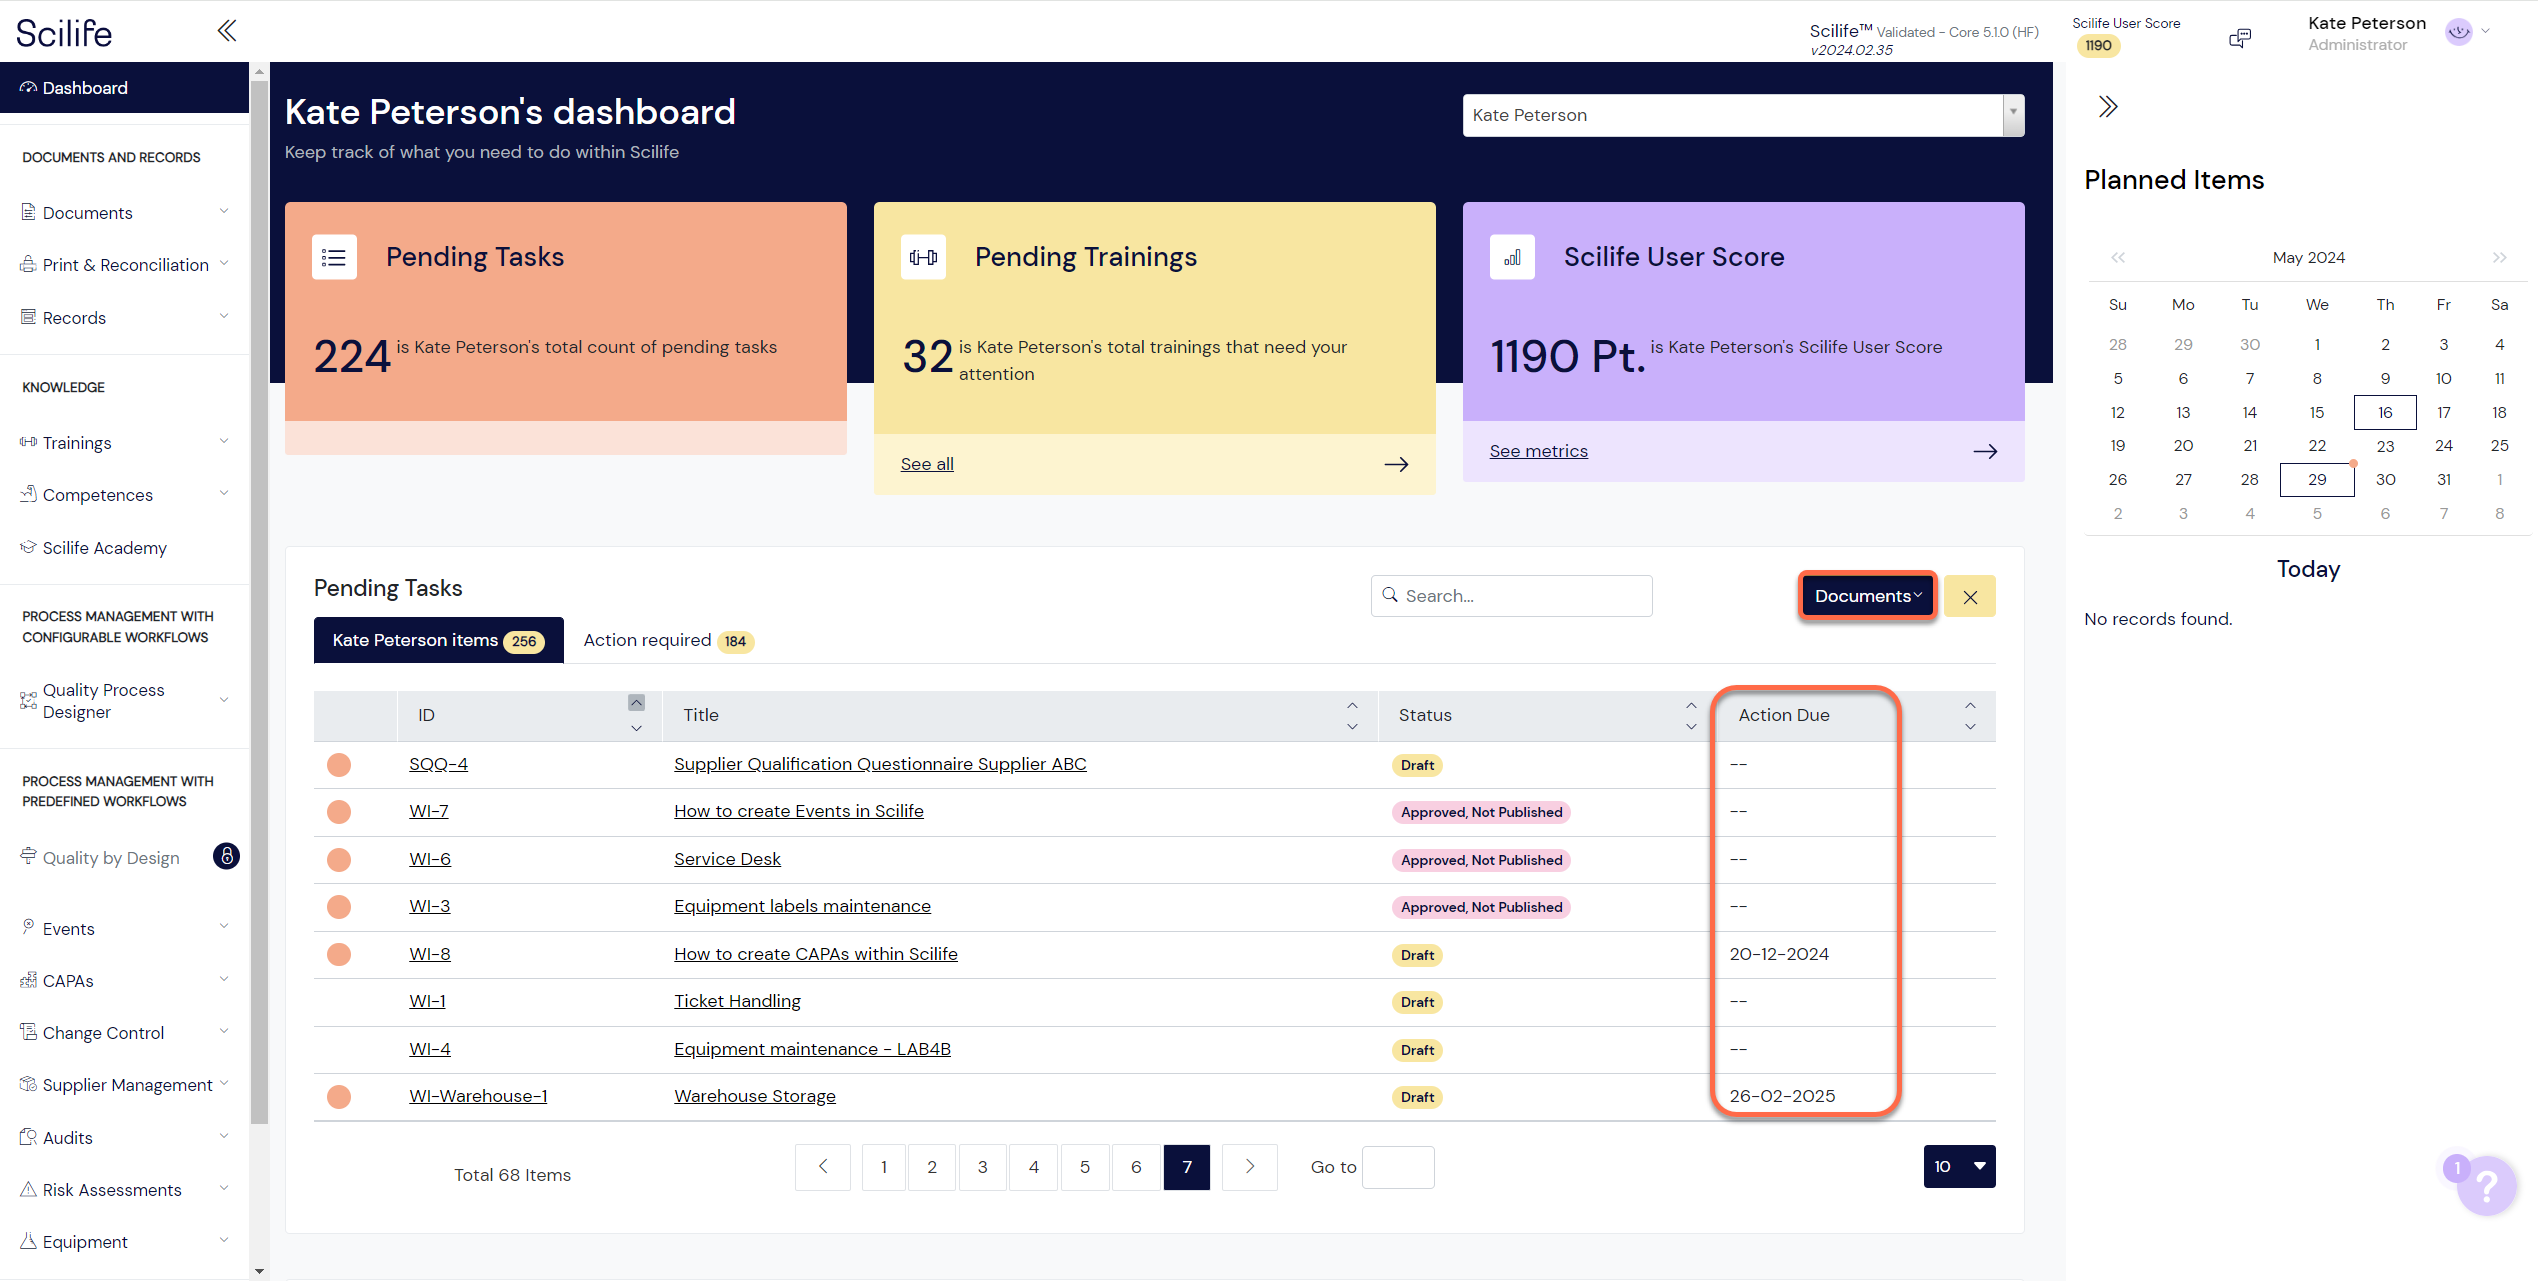Sort table by Status column

[1691, 715]
